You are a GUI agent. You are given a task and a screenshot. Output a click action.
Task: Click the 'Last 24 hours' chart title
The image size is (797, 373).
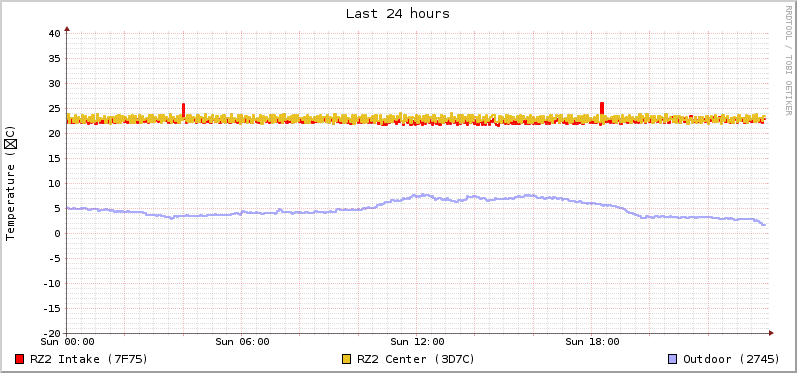[x=397, y=14]
